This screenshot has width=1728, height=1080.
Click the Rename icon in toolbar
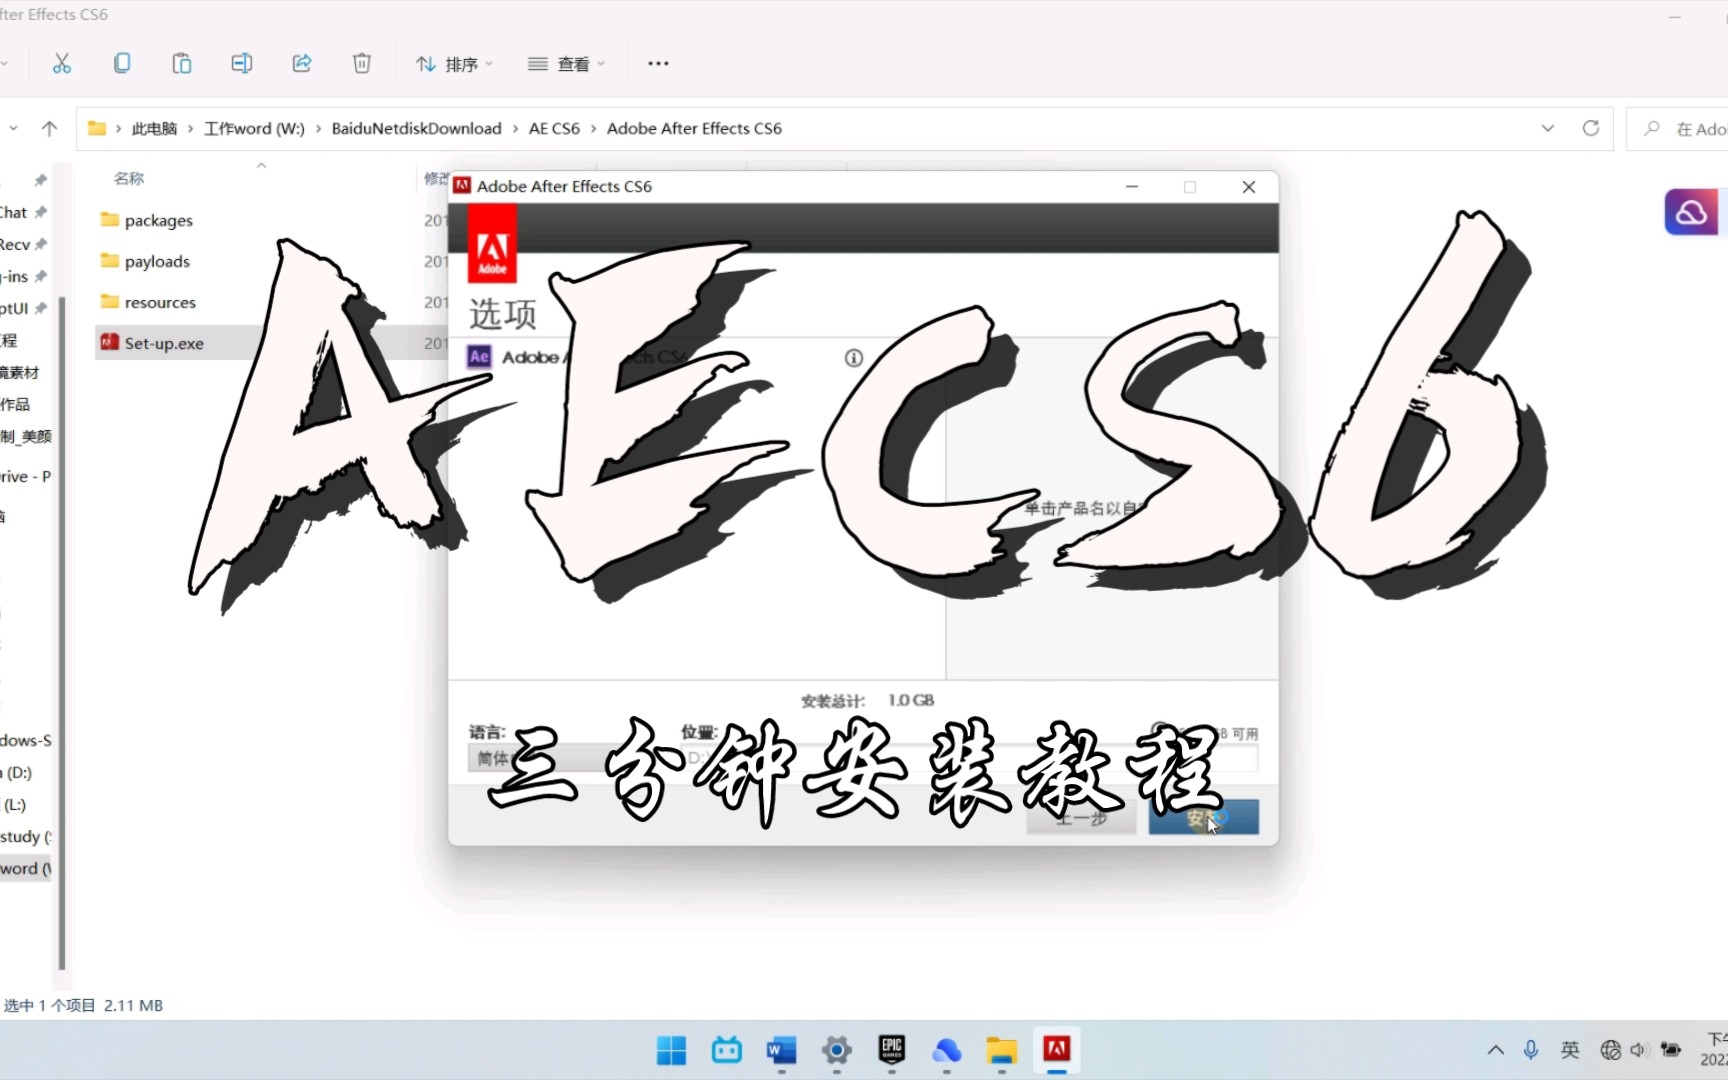[x=242, y=64]
